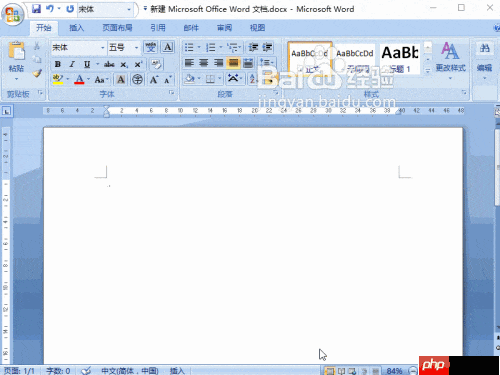
Task: Open Borders dropdown arrow
Action: (x=220, y=79)
